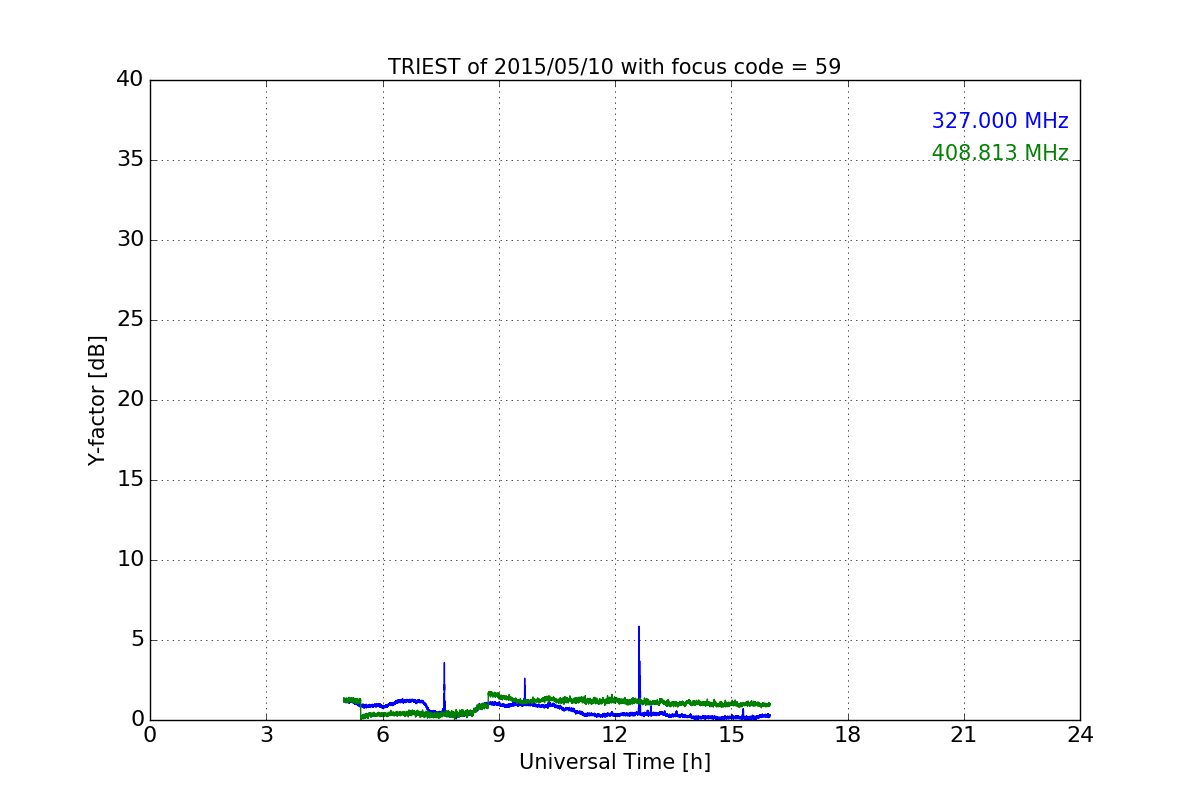Viewport: 1200px width, 800px height.
Task: Click the y-axis tick label '20'
Action: pos(130,400)
